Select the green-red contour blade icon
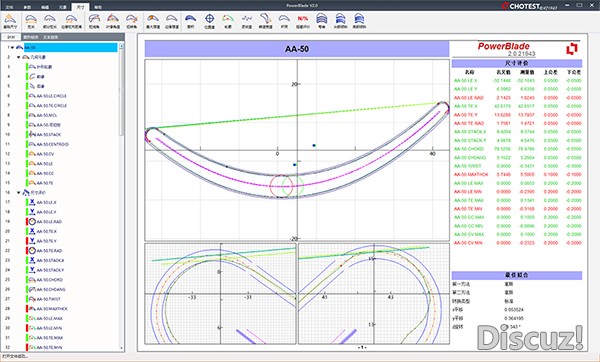The image size is (600, 362). 228,18
